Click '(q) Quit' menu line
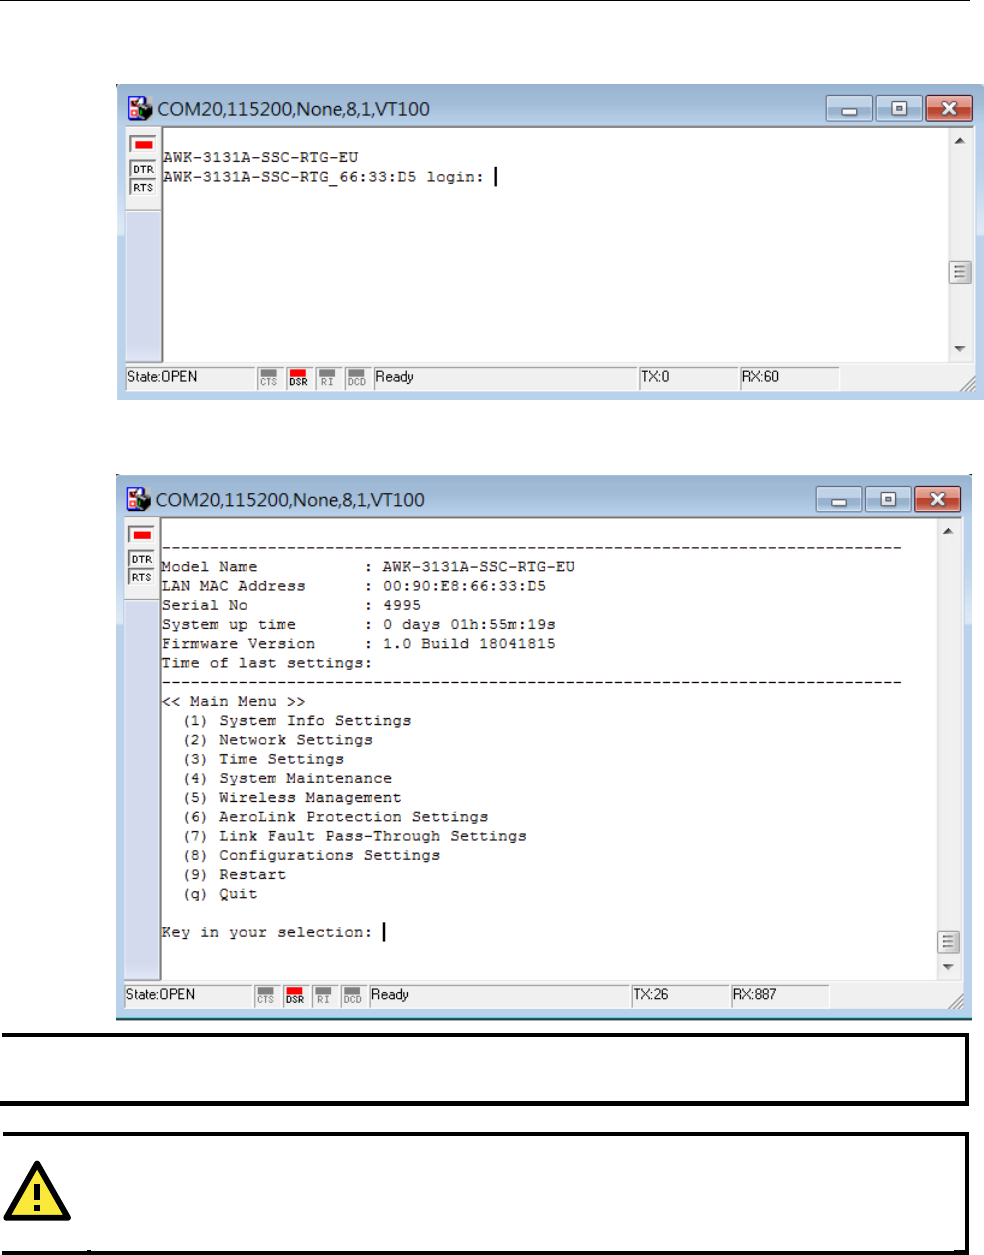Screen dimensions: 984x1255 (220, 894)
